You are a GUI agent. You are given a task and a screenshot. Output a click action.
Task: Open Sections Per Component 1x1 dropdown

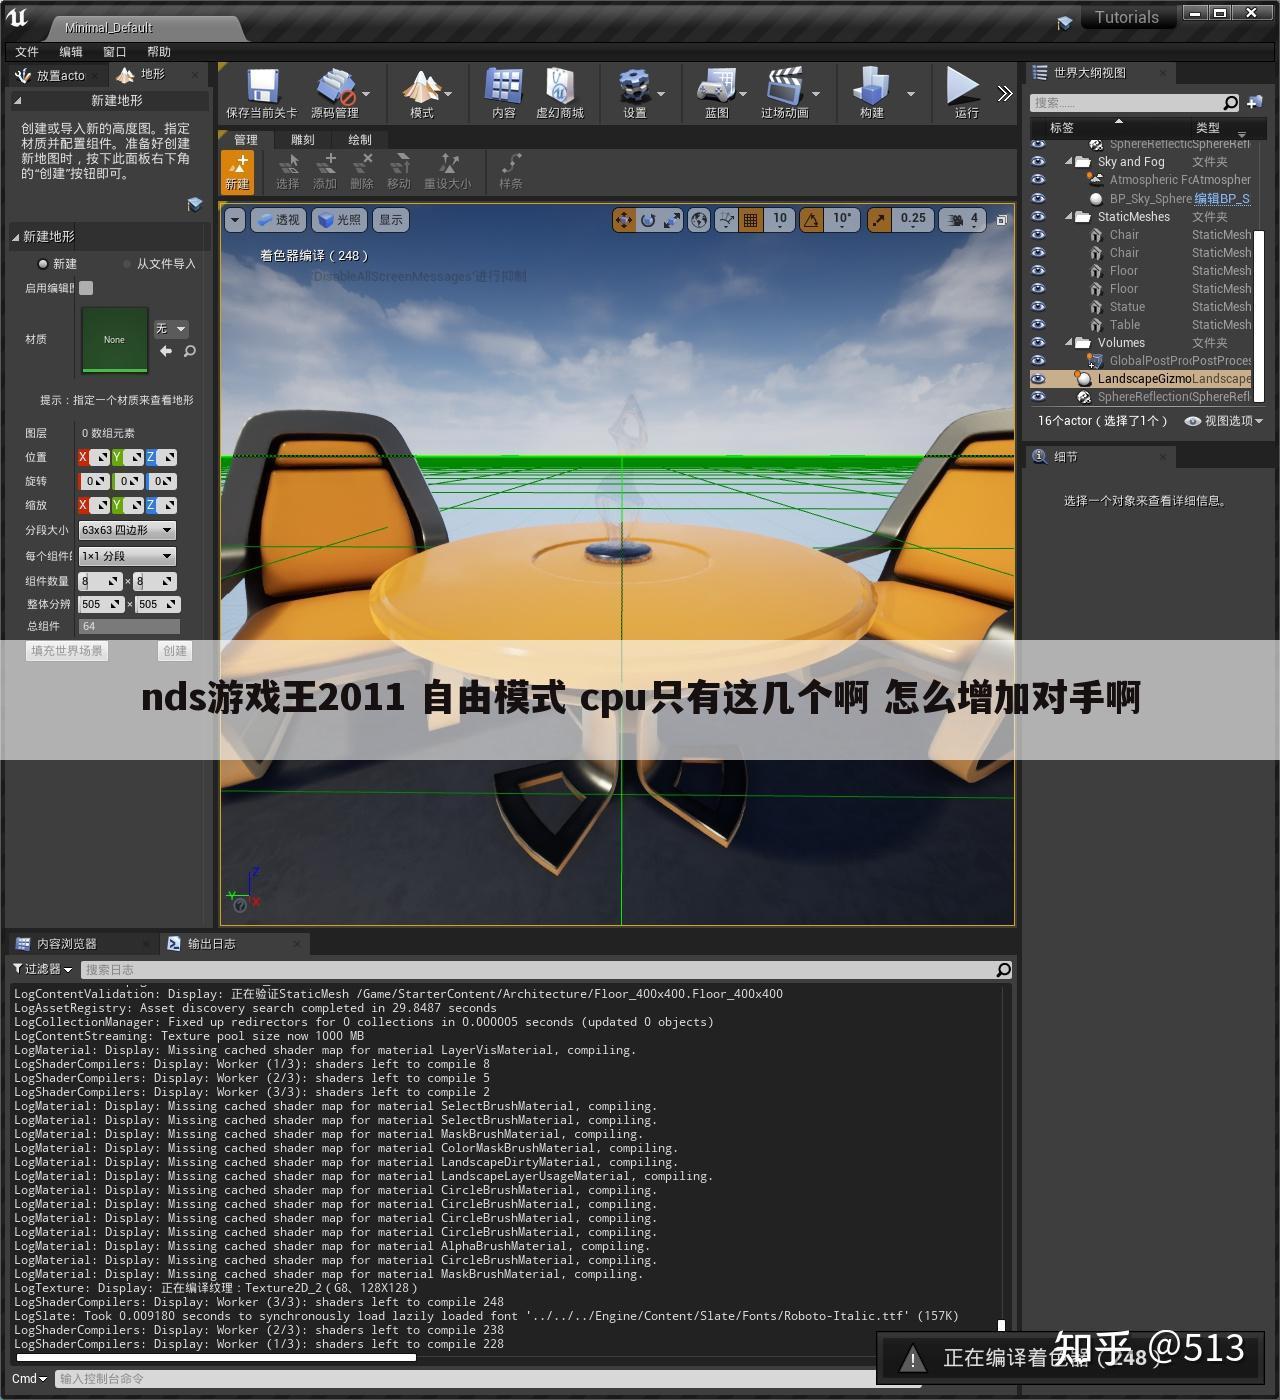point(127,556)
